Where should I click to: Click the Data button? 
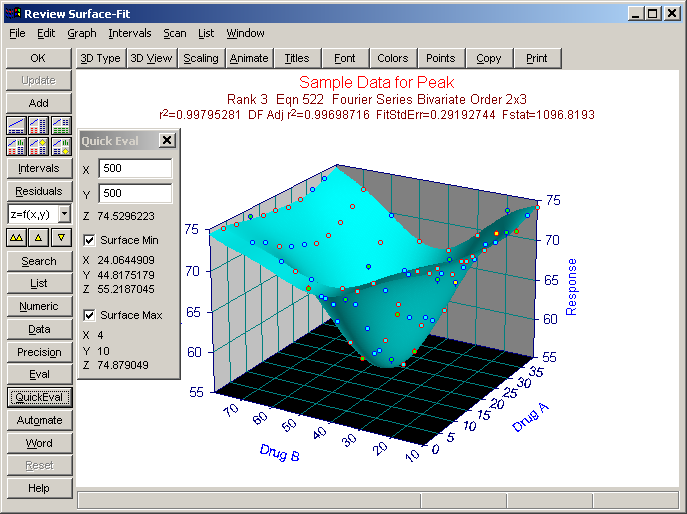(39, 329)
